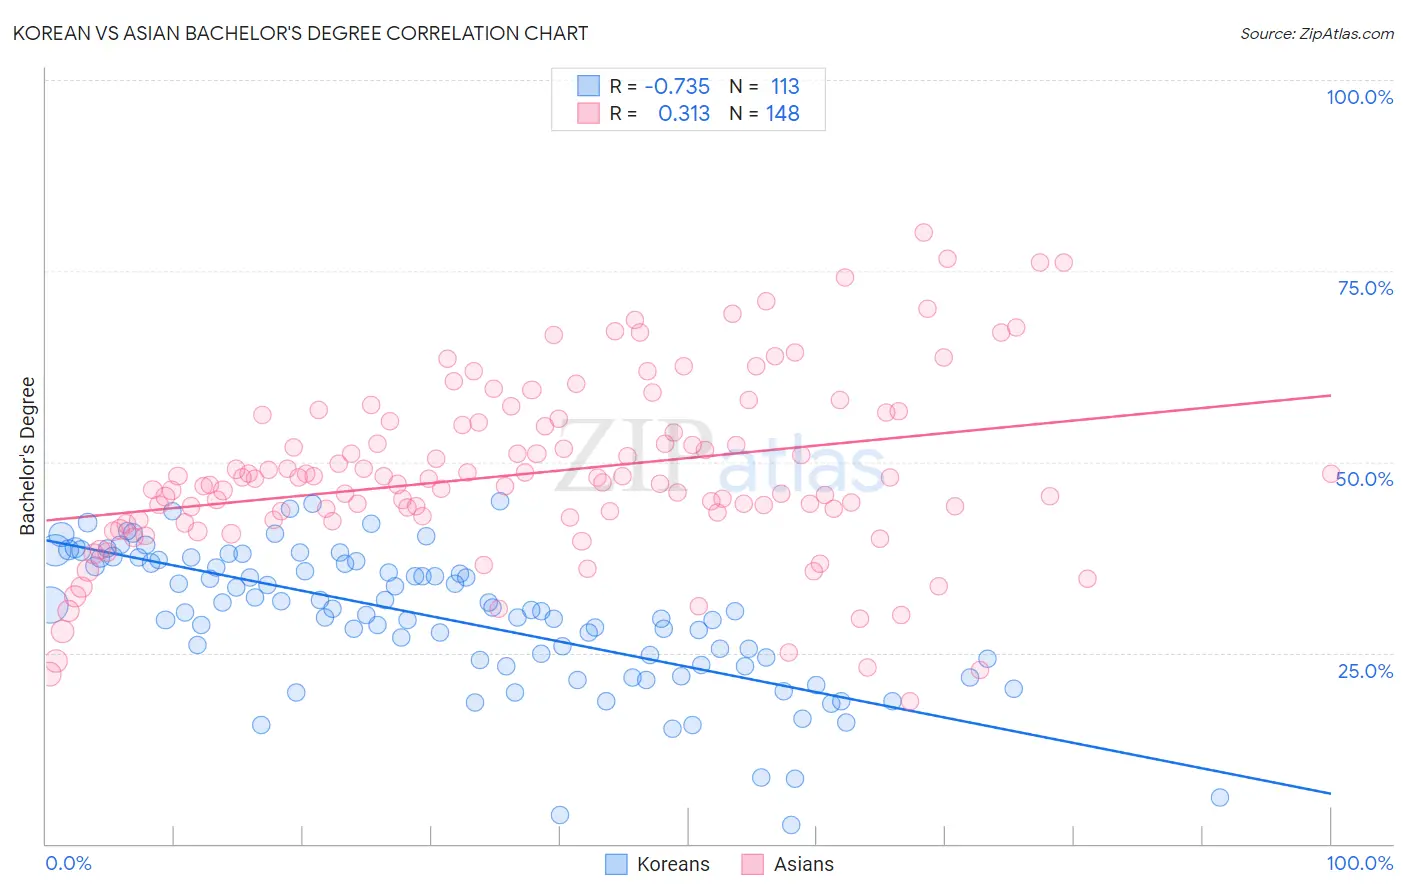
Task: Click the rightmost blue data point
Action: tap(1219, 797)
